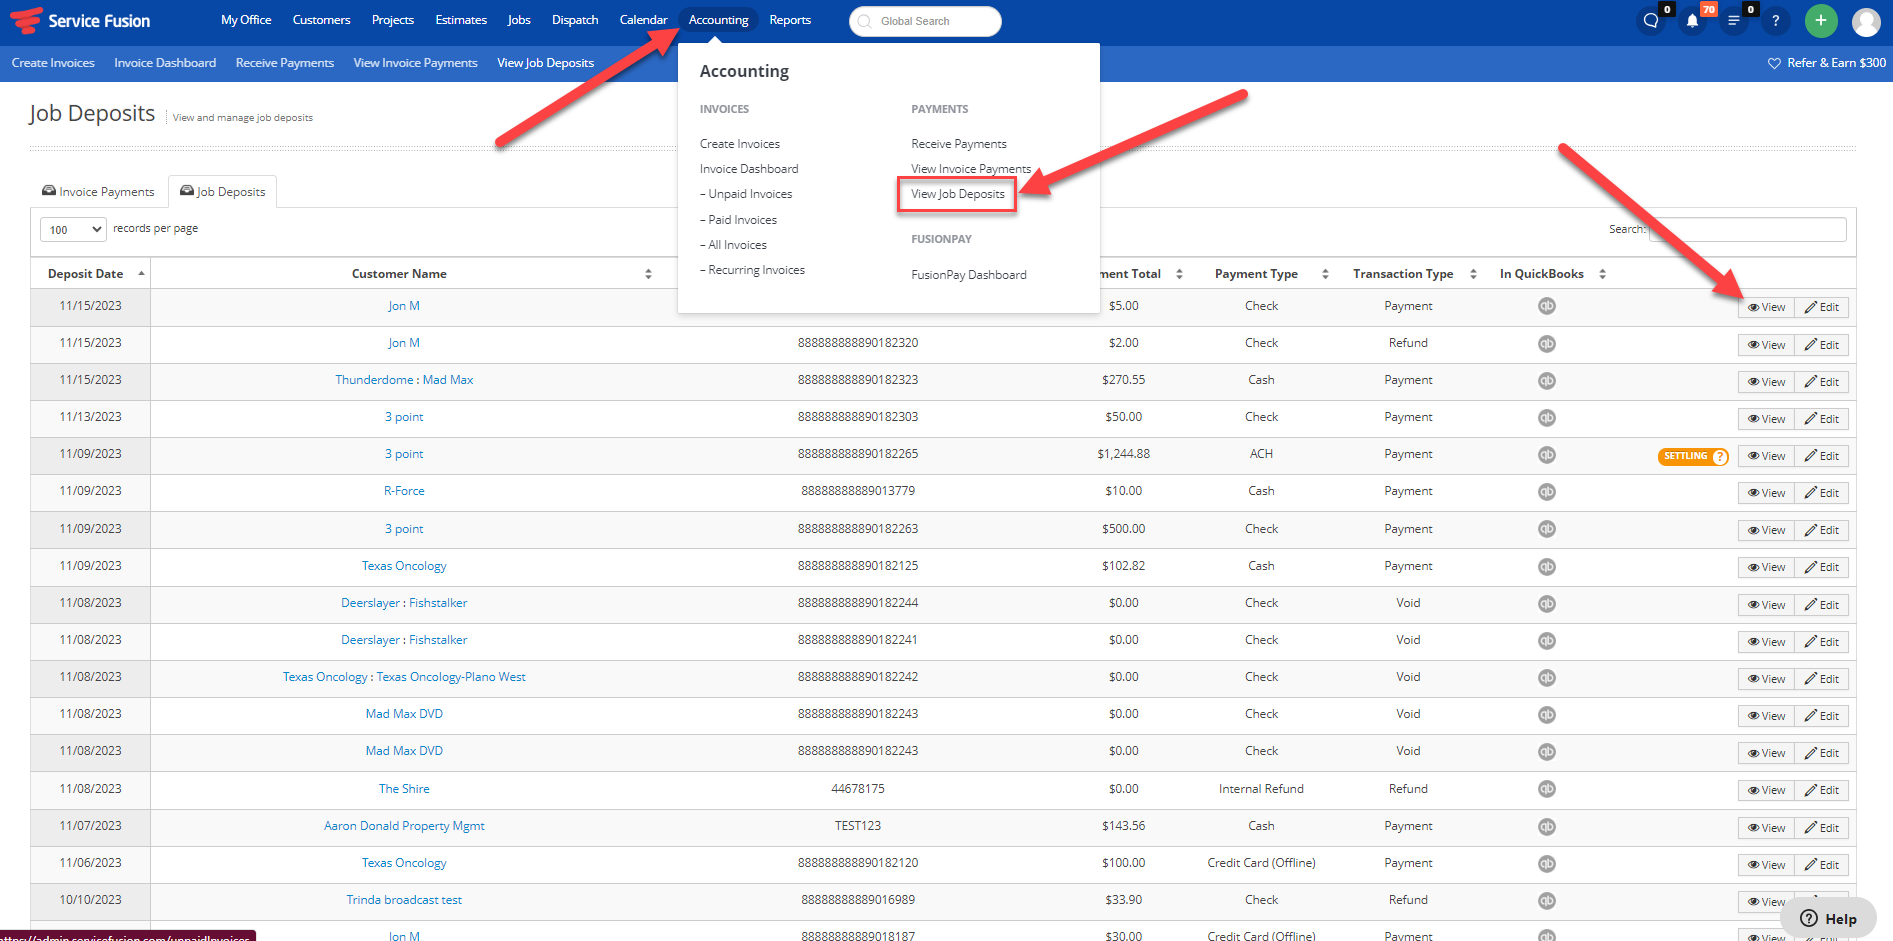
Task: View the Jon M $5.00 deposit
Action: [1767, 307]
